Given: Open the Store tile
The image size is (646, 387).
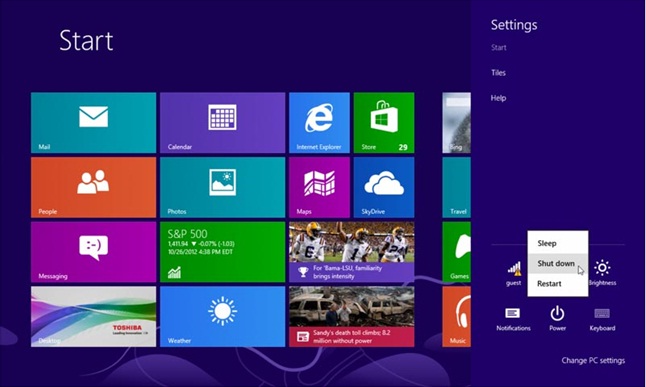Looking at the screenshot, I should [384, 123].
